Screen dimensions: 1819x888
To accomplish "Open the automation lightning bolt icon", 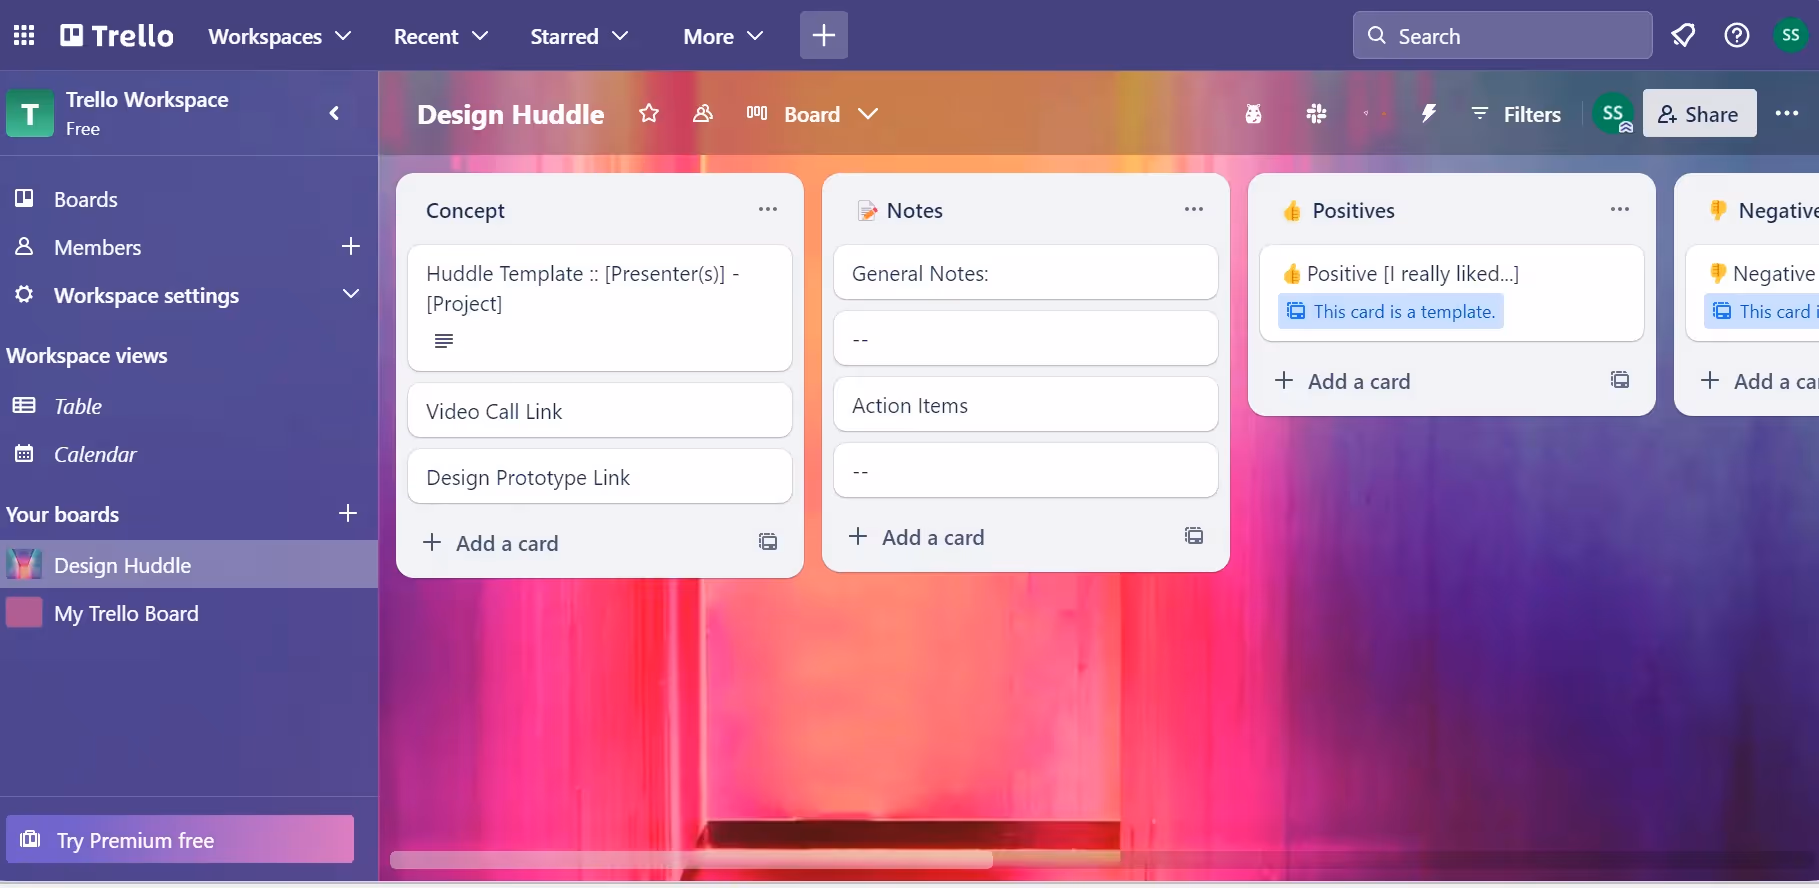I will [x=1428, y=114].
